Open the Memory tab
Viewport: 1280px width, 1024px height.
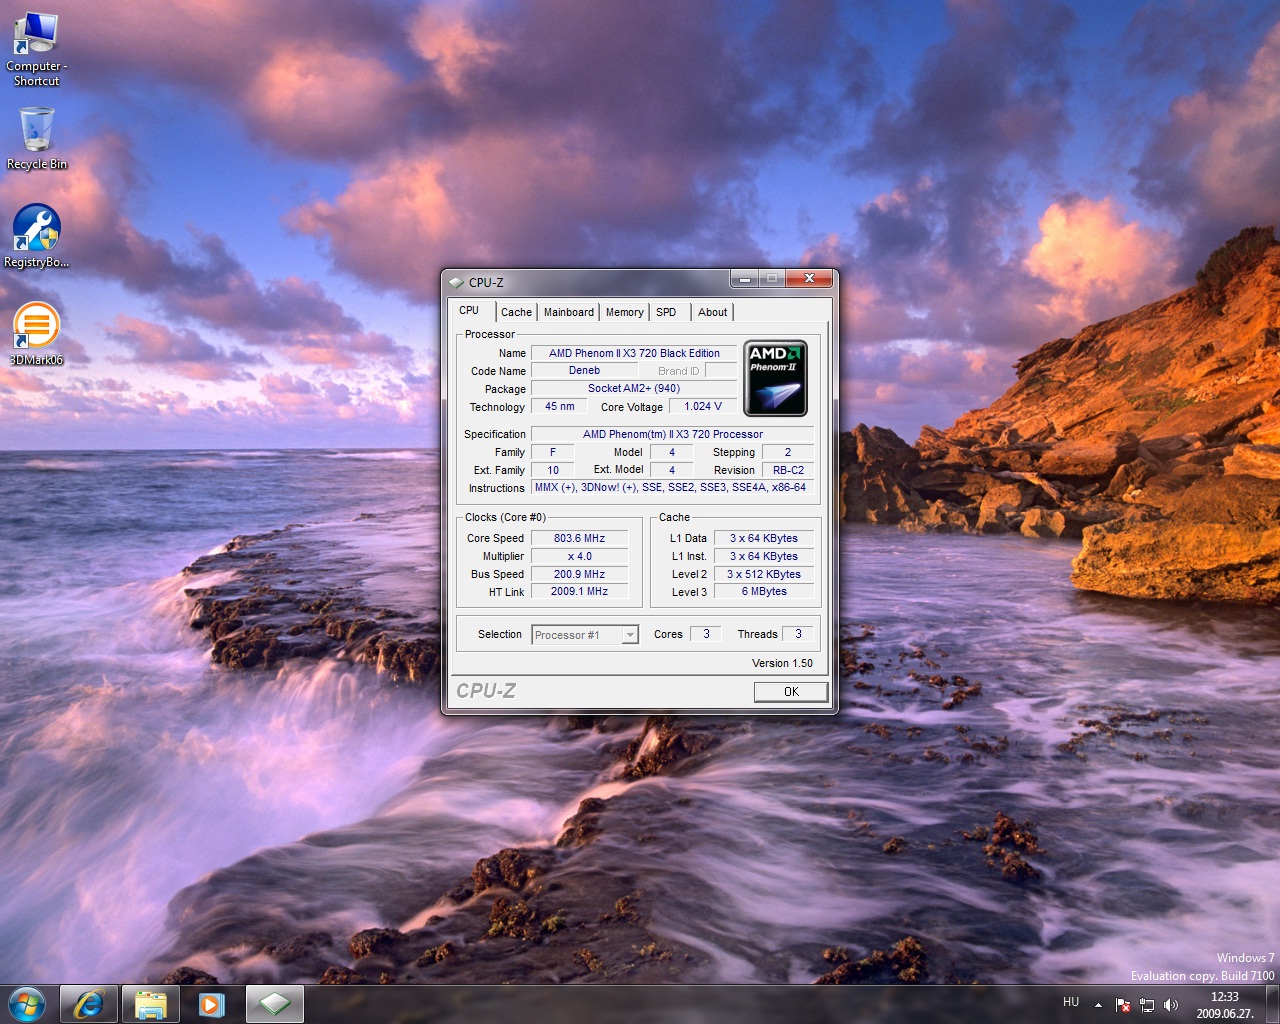point(624,312)
